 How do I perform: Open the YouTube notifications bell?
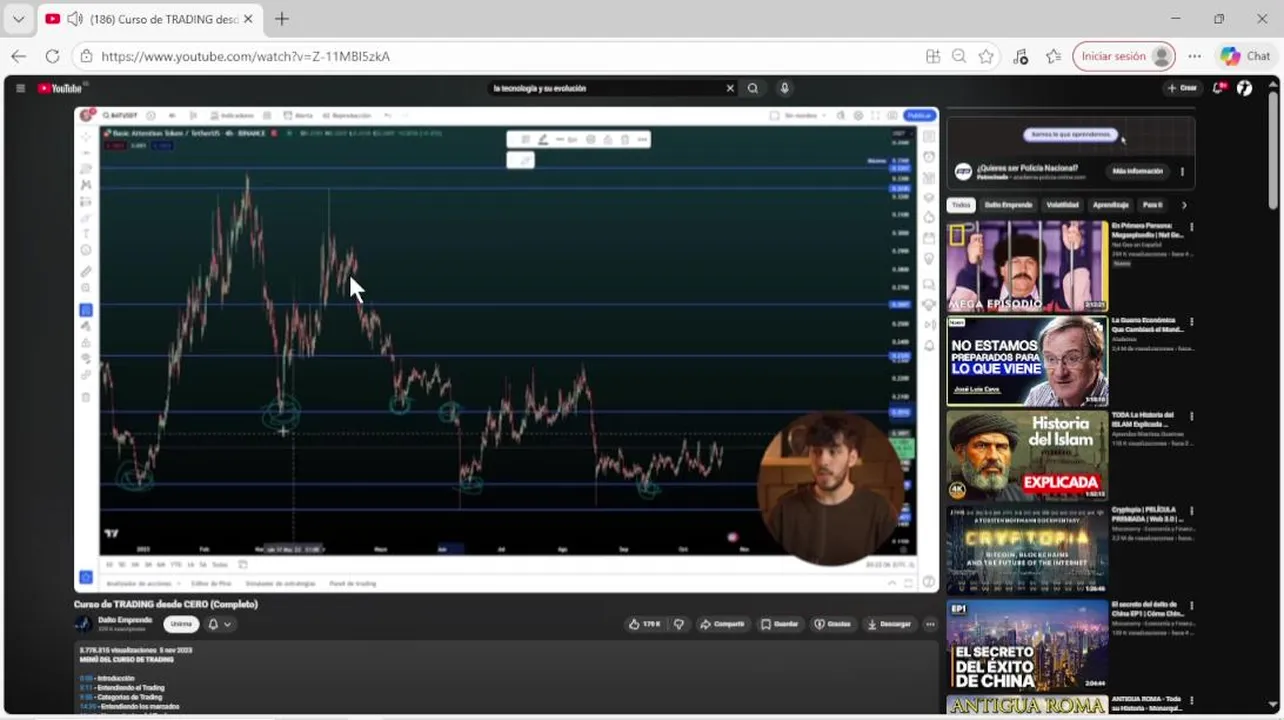coord(1219,88)
